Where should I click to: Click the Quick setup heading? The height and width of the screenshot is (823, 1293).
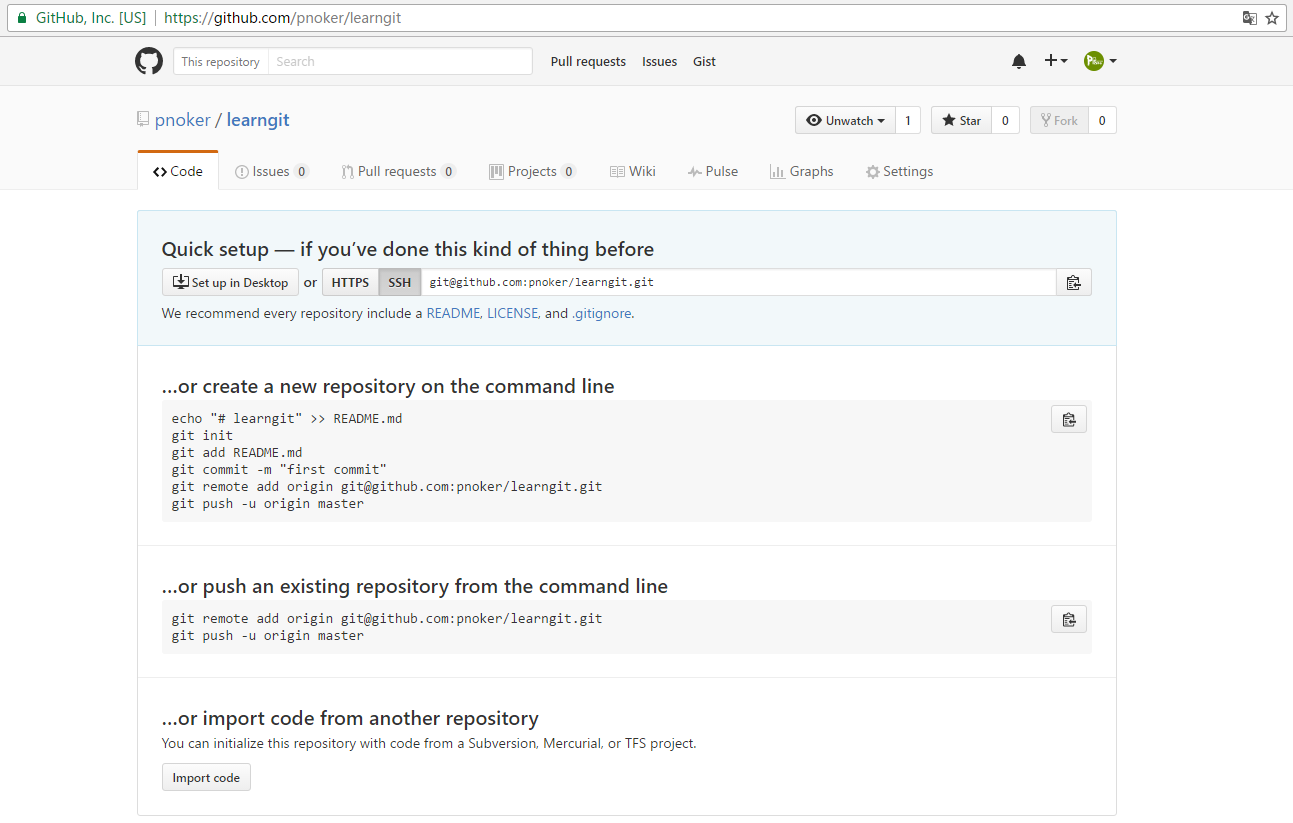tap(408, 249)
